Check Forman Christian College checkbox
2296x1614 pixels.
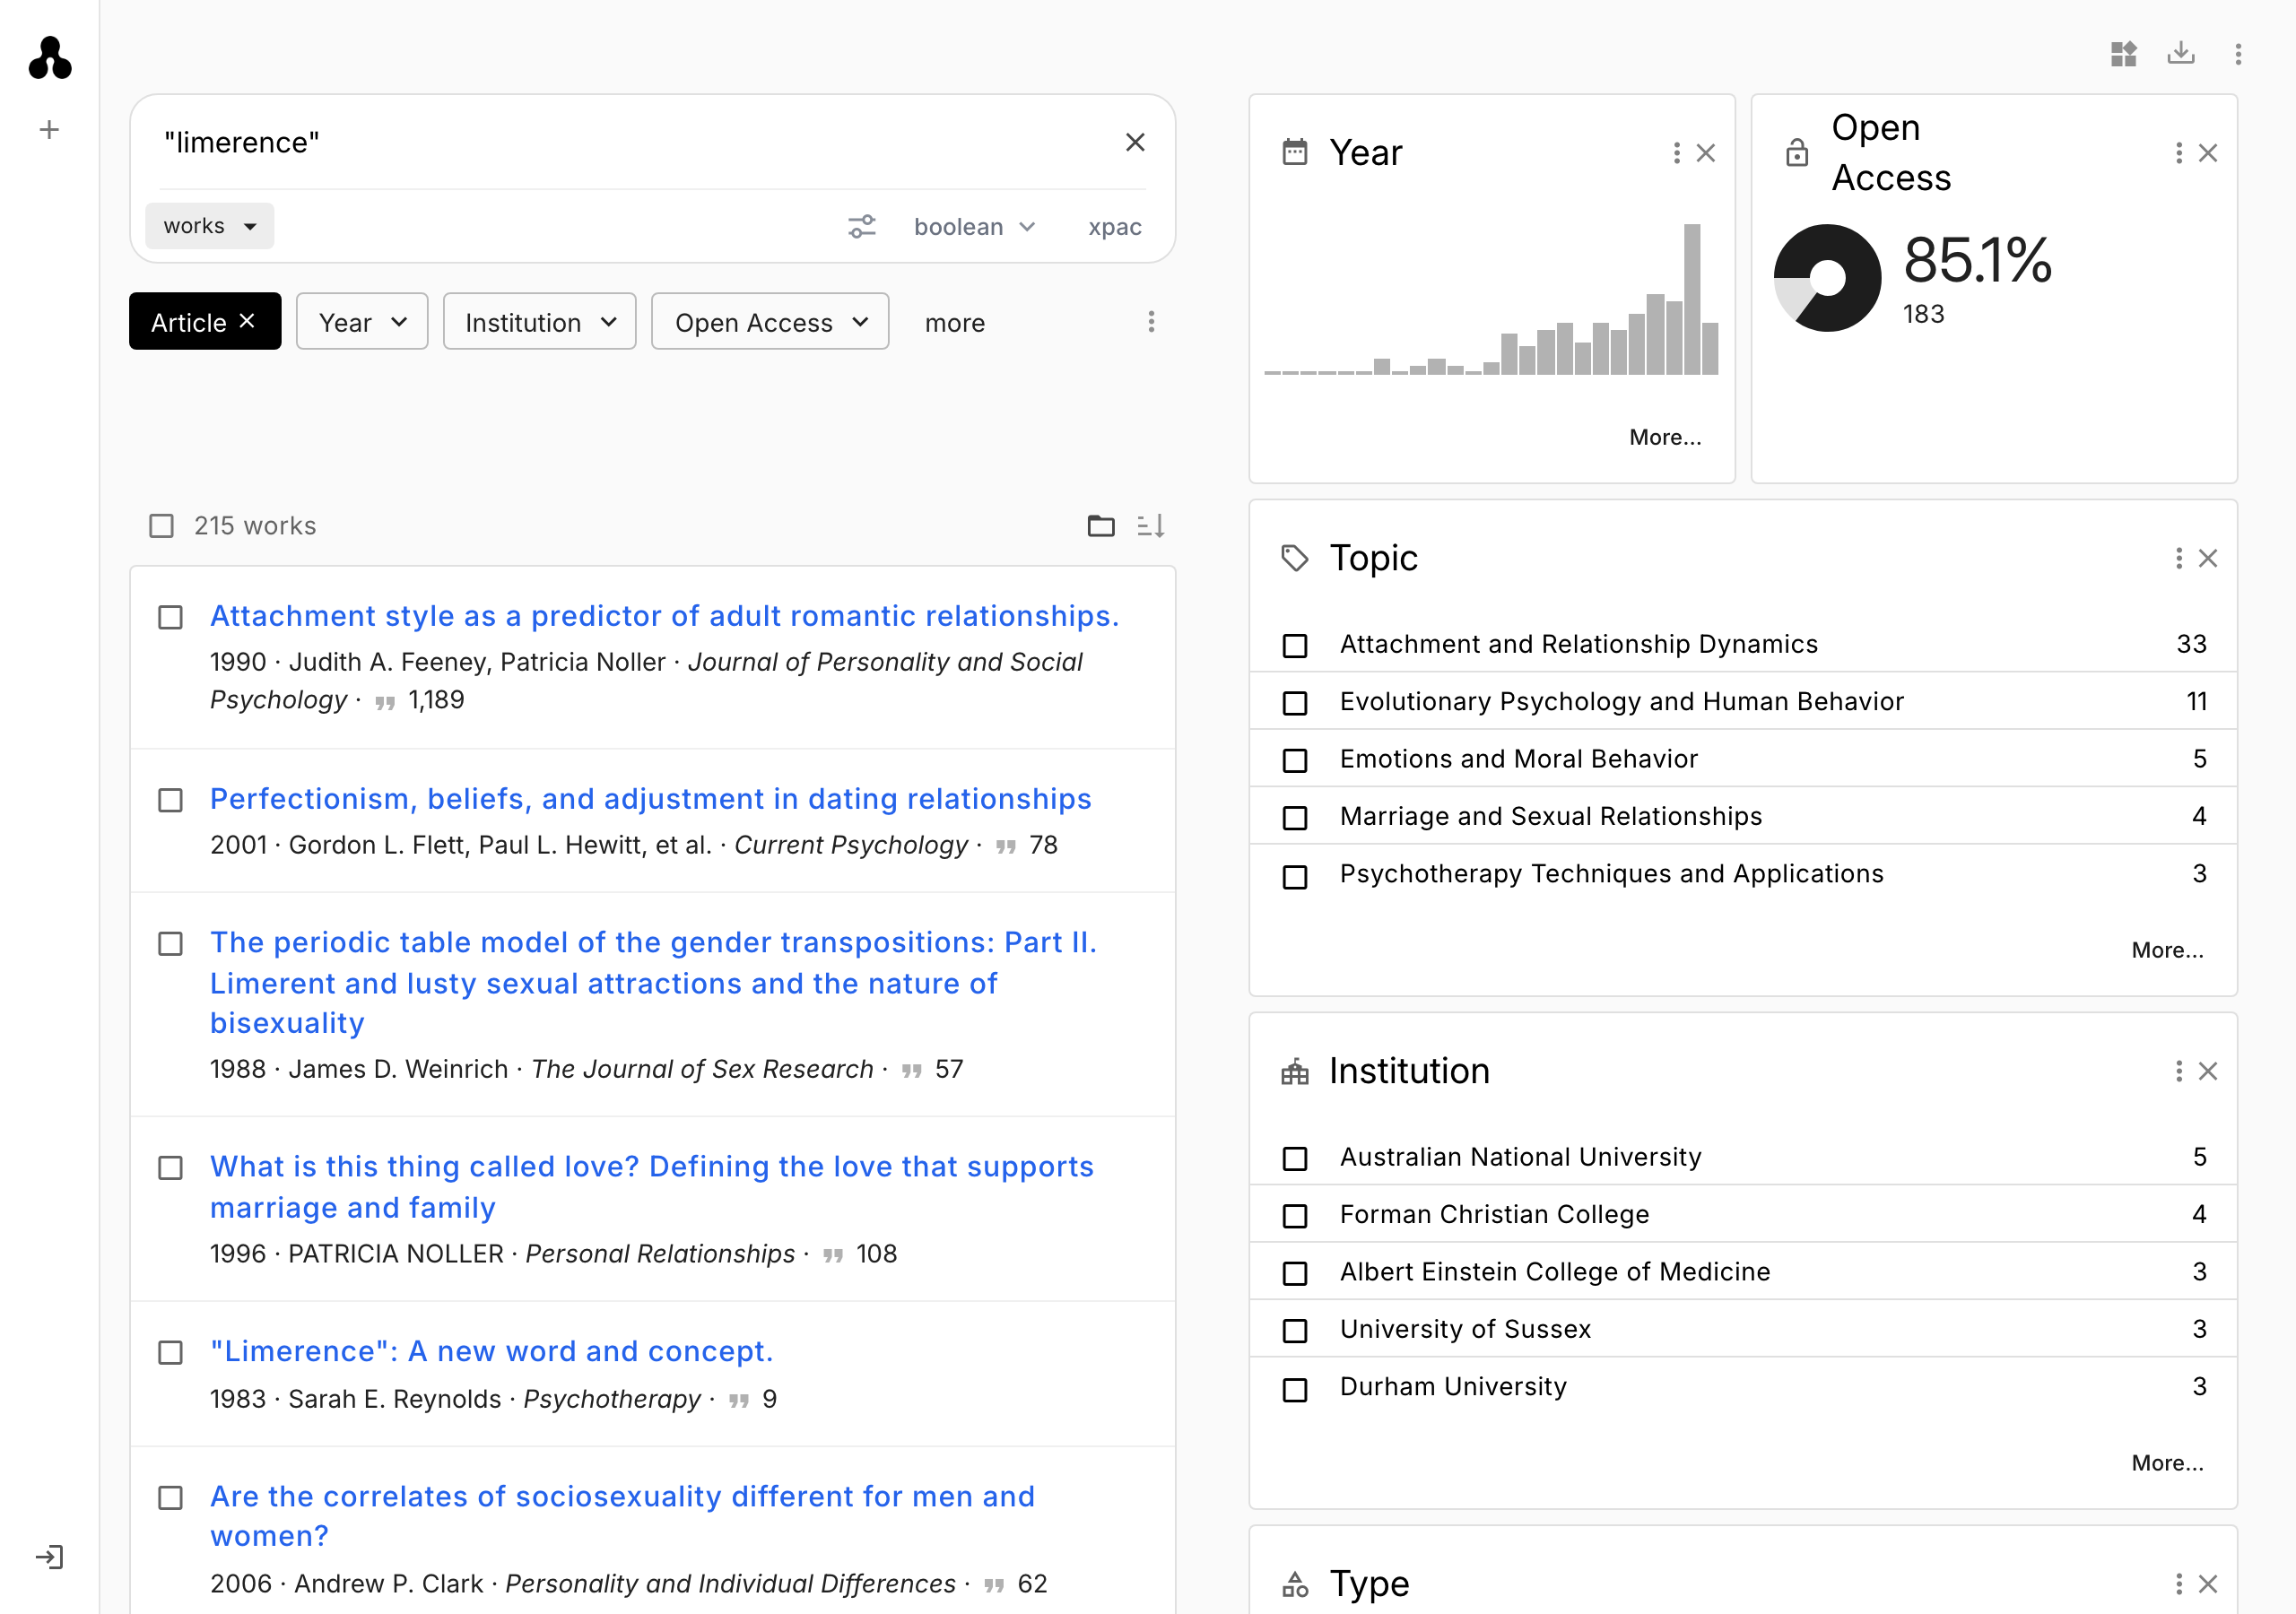pos(1295,1215)
